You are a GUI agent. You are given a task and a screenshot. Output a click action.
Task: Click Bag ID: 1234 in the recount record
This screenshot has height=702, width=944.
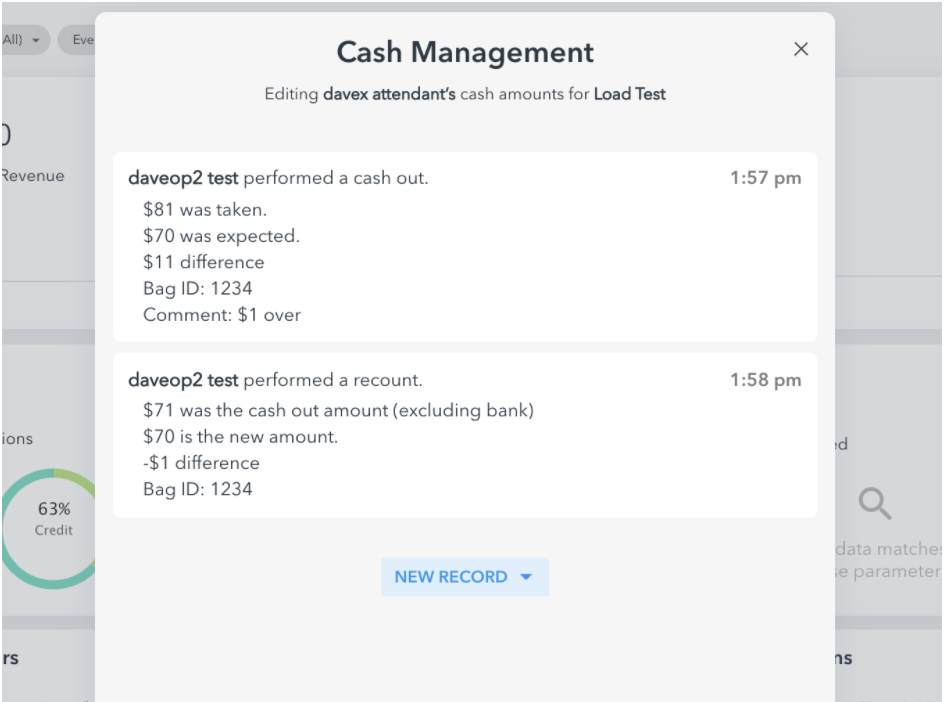click(x=197, y=489)
